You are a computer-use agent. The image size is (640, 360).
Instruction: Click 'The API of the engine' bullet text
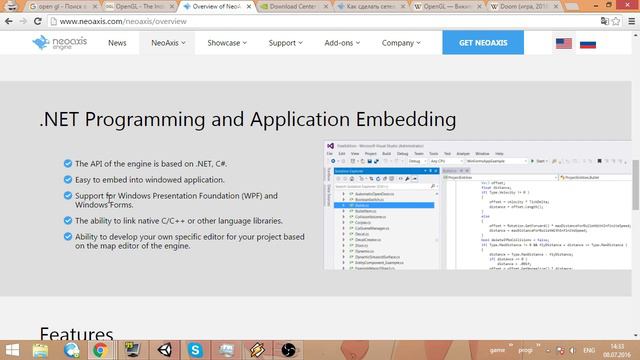point(151,164)
